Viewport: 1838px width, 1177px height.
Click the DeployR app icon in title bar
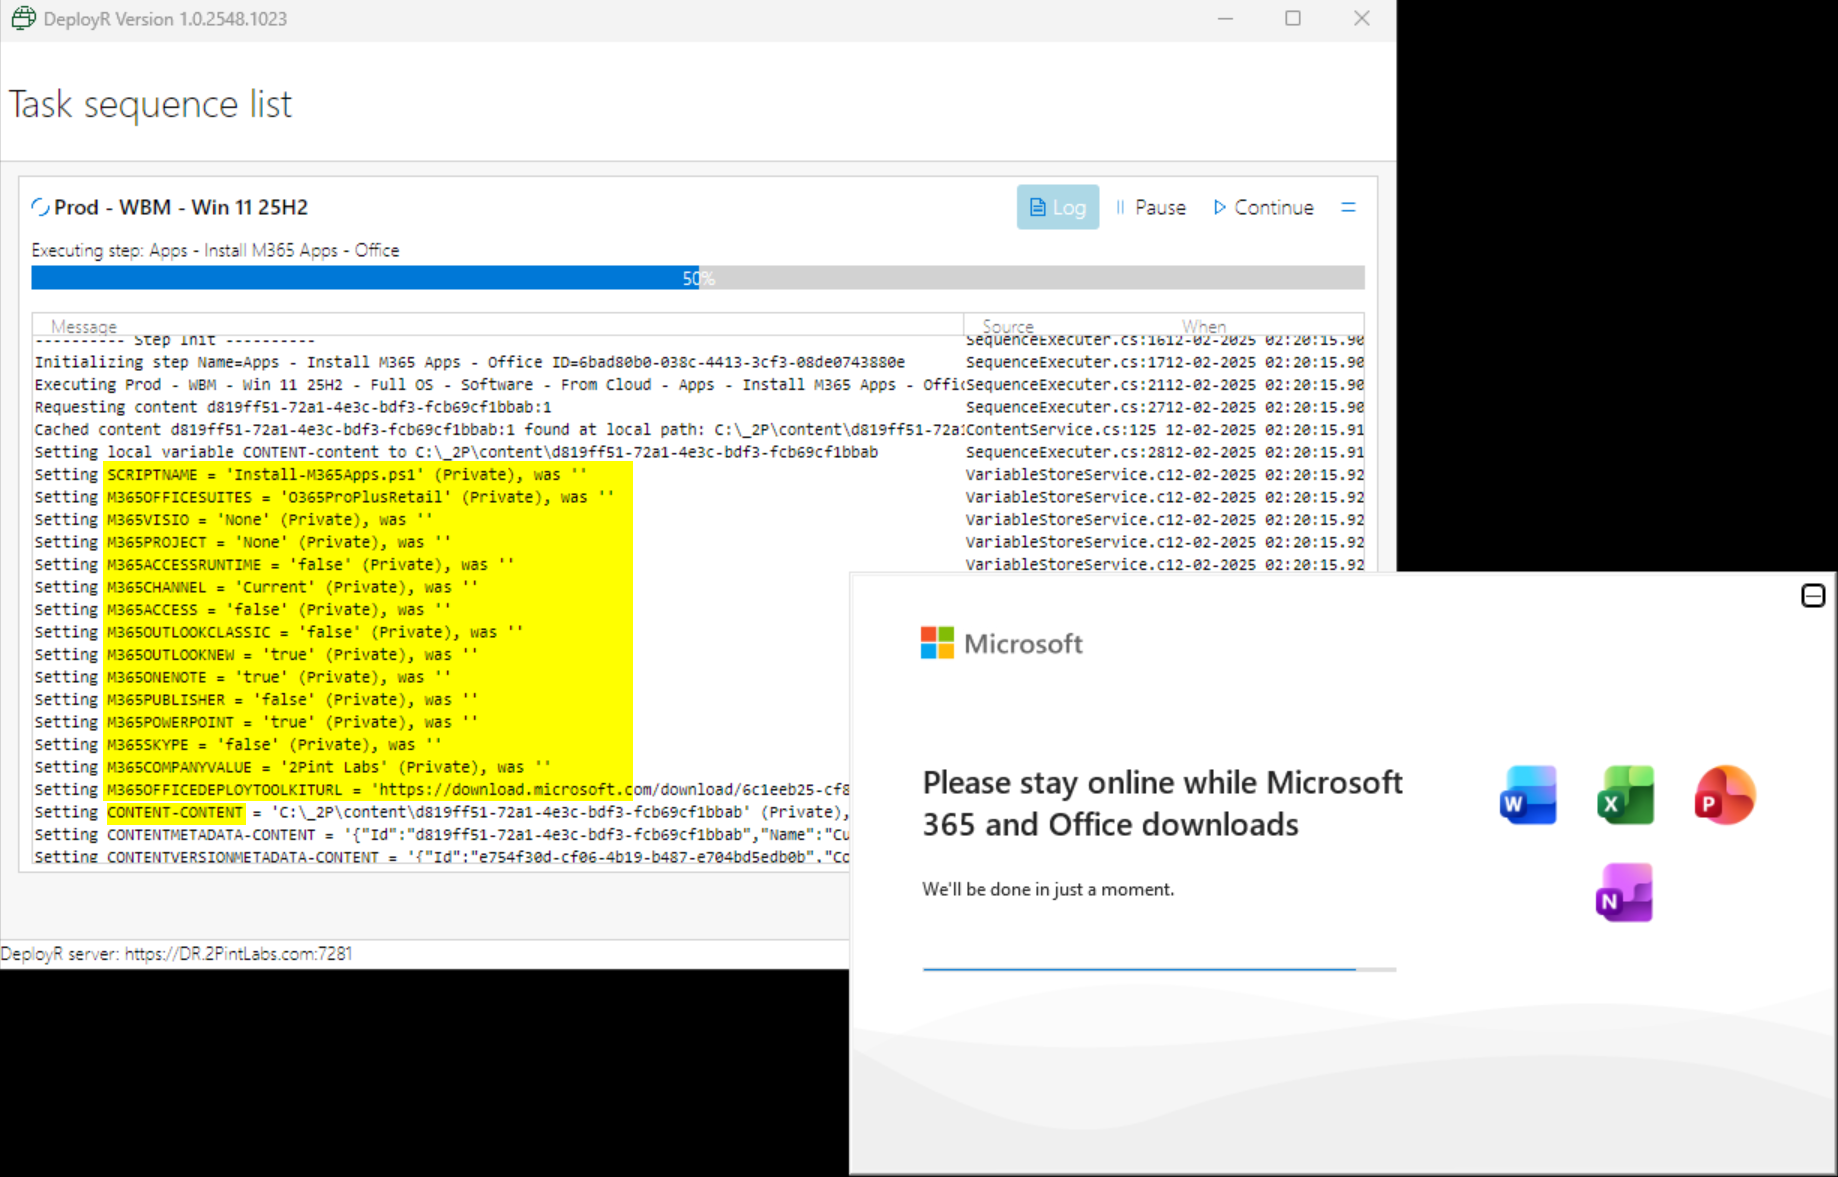23,18
